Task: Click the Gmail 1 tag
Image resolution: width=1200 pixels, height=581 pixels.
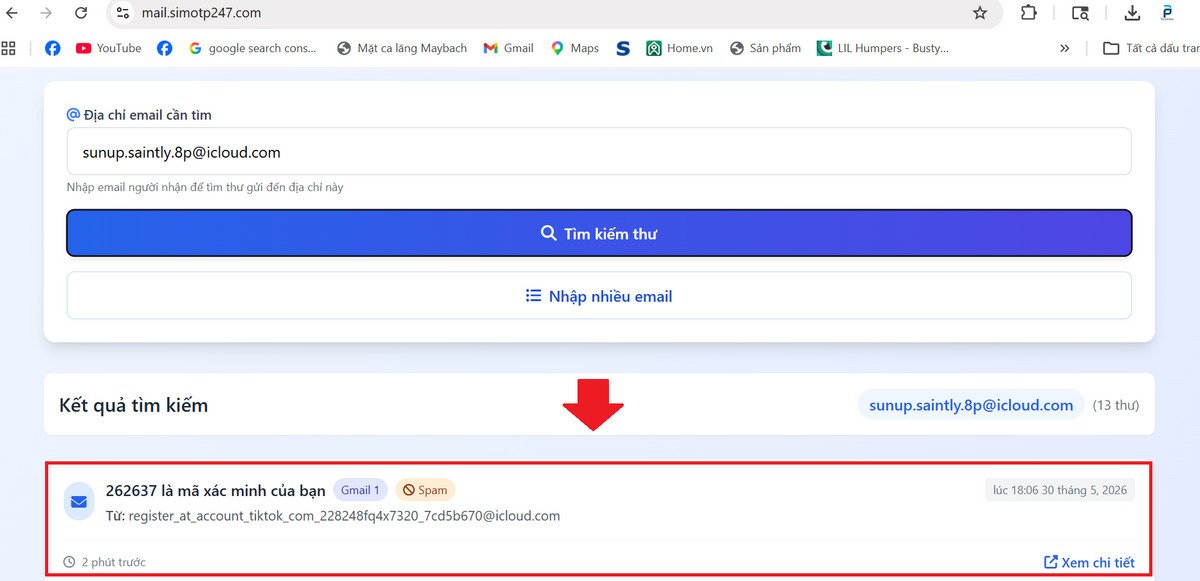Action: click(360, 490)
